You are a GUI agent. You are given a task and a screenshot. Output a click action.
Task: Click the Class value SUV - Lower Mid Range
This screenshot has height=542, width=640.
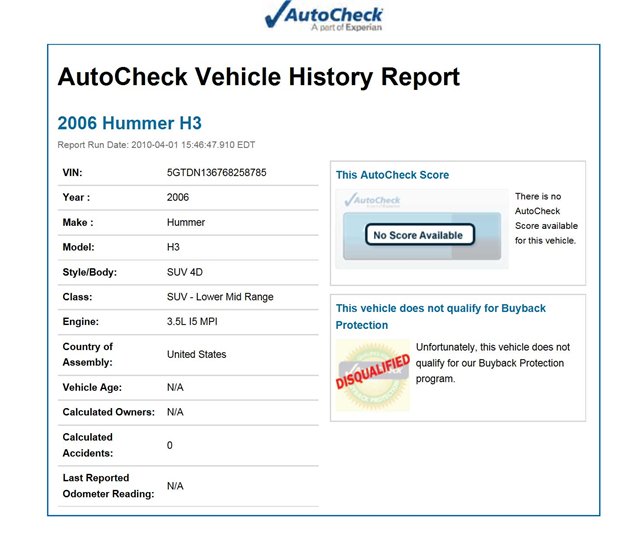coord(220,297)
